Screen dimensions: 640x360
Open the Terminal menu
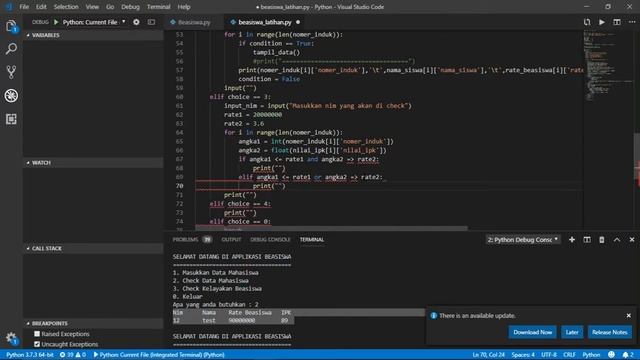pos(158,7)
